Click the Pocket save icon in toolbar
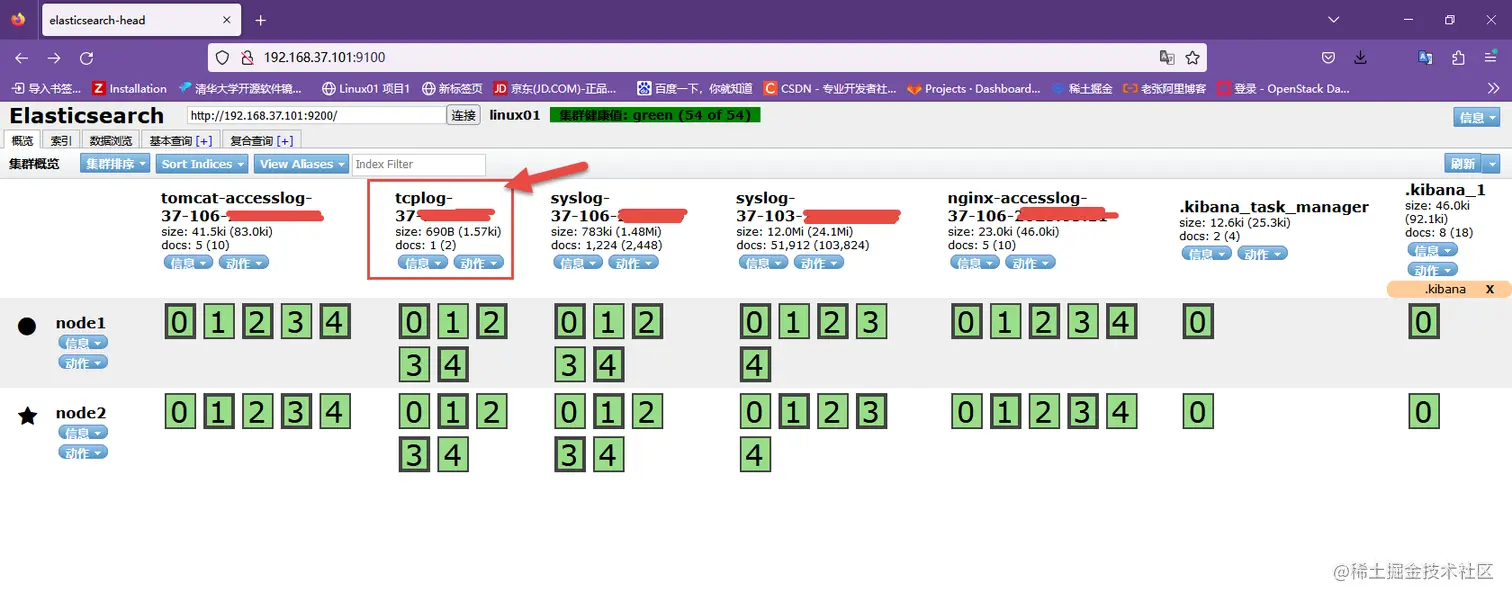The image size is (1512, 600). pos(1328,58)
